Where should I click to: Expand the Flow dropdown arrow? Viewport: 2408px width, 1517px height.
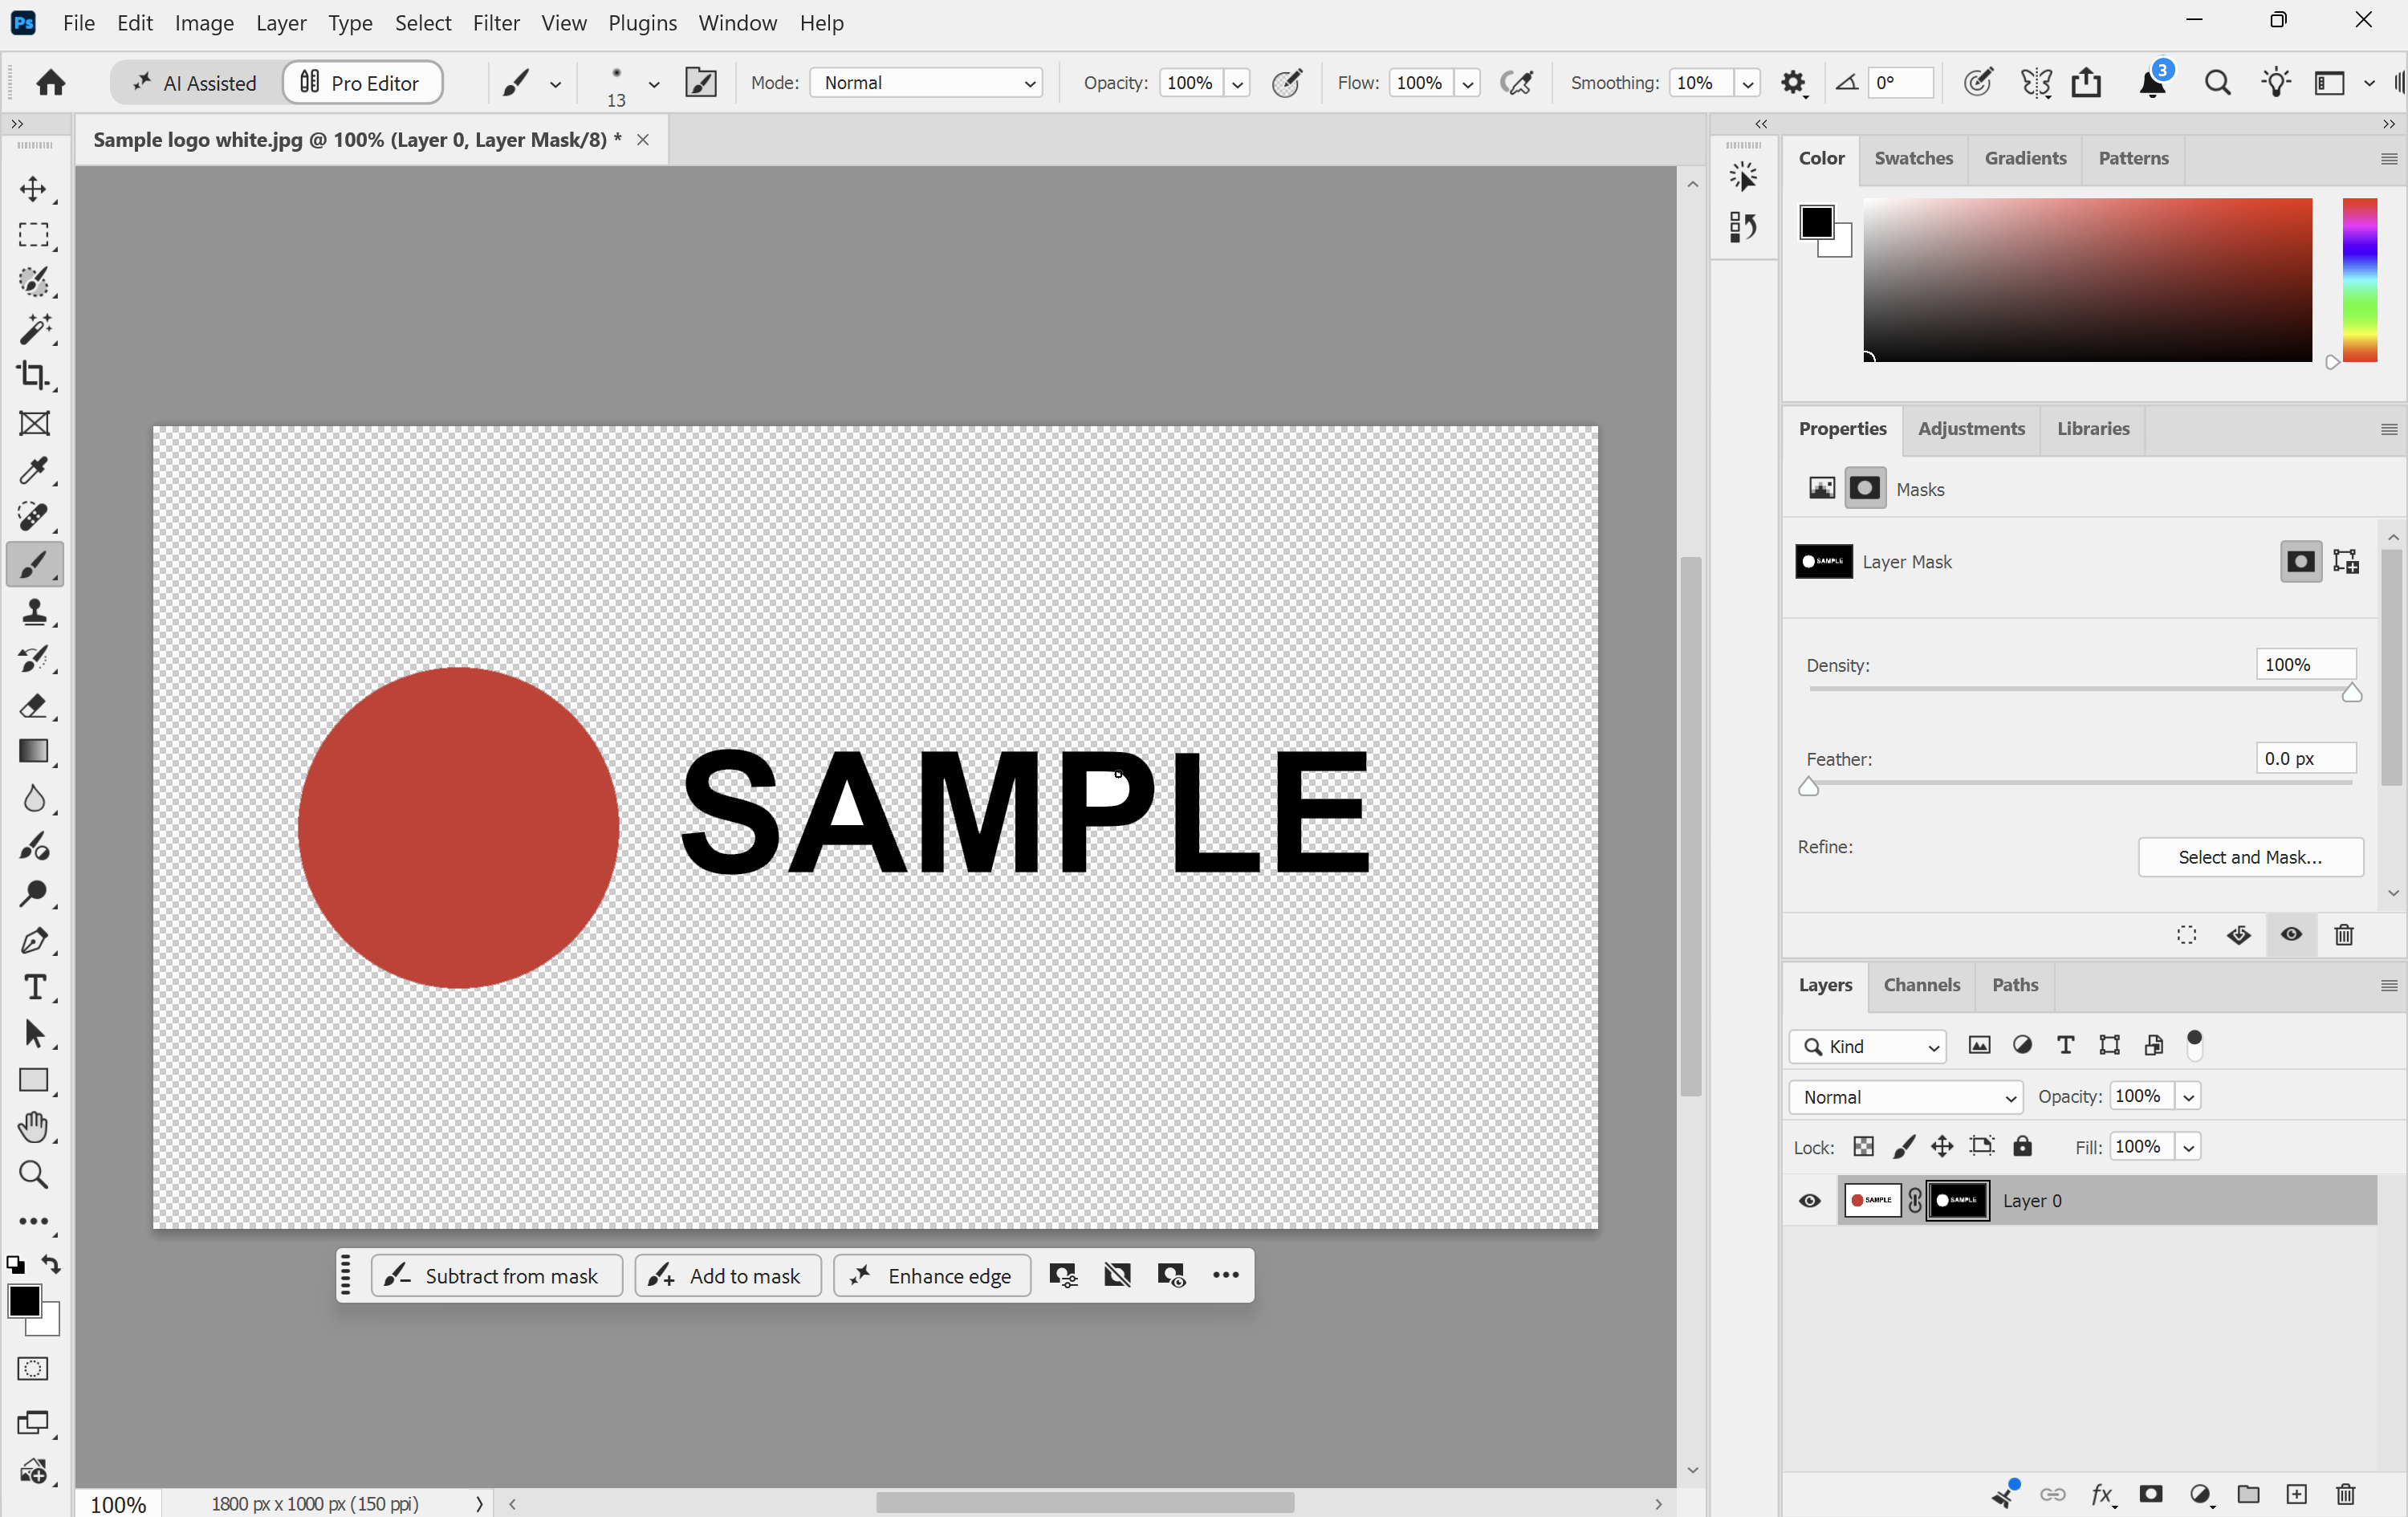(1468, 83)
